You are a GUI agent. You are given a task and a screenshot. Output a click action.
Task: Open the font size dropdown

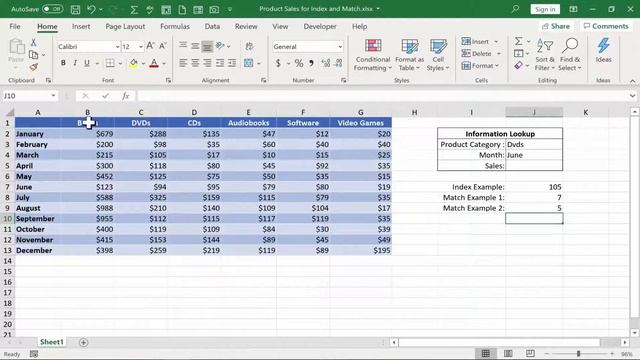point(141,47)
